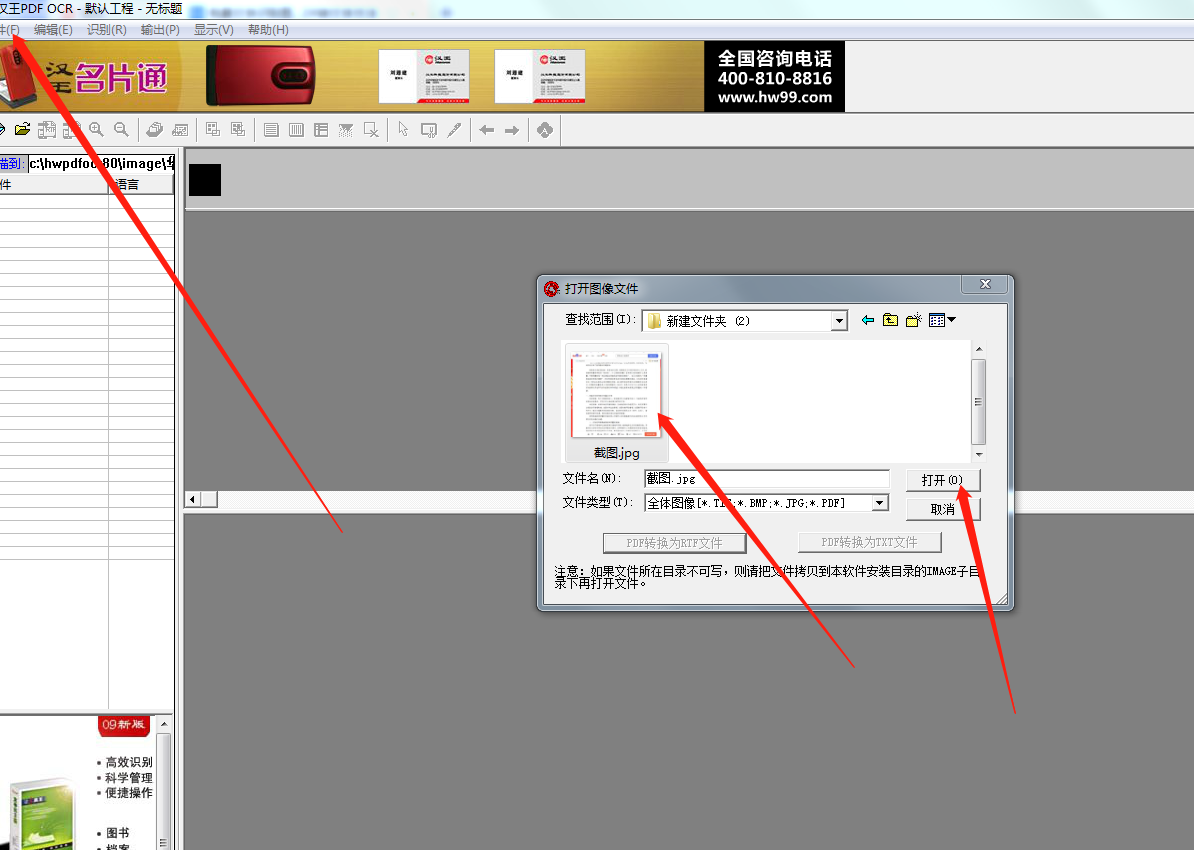
Task: Click horizontal scrollbar left arrow in image pane
Action: (193, 500)
